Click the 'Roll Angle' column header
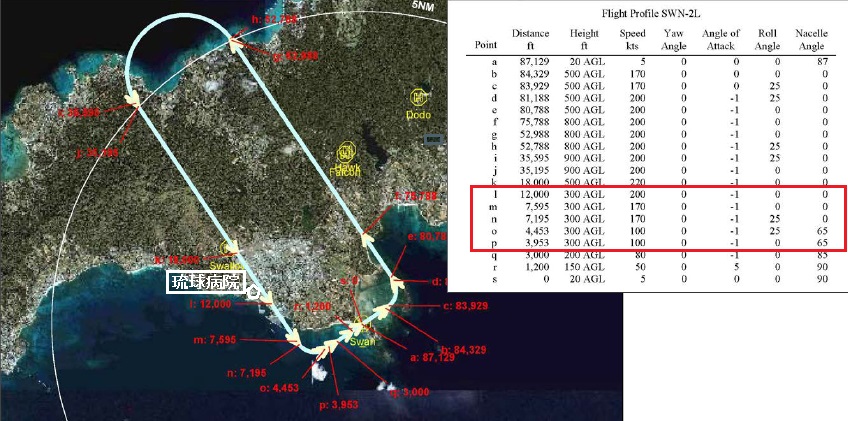Viewport: 848px width, 421px height. (x=767, y=40)
